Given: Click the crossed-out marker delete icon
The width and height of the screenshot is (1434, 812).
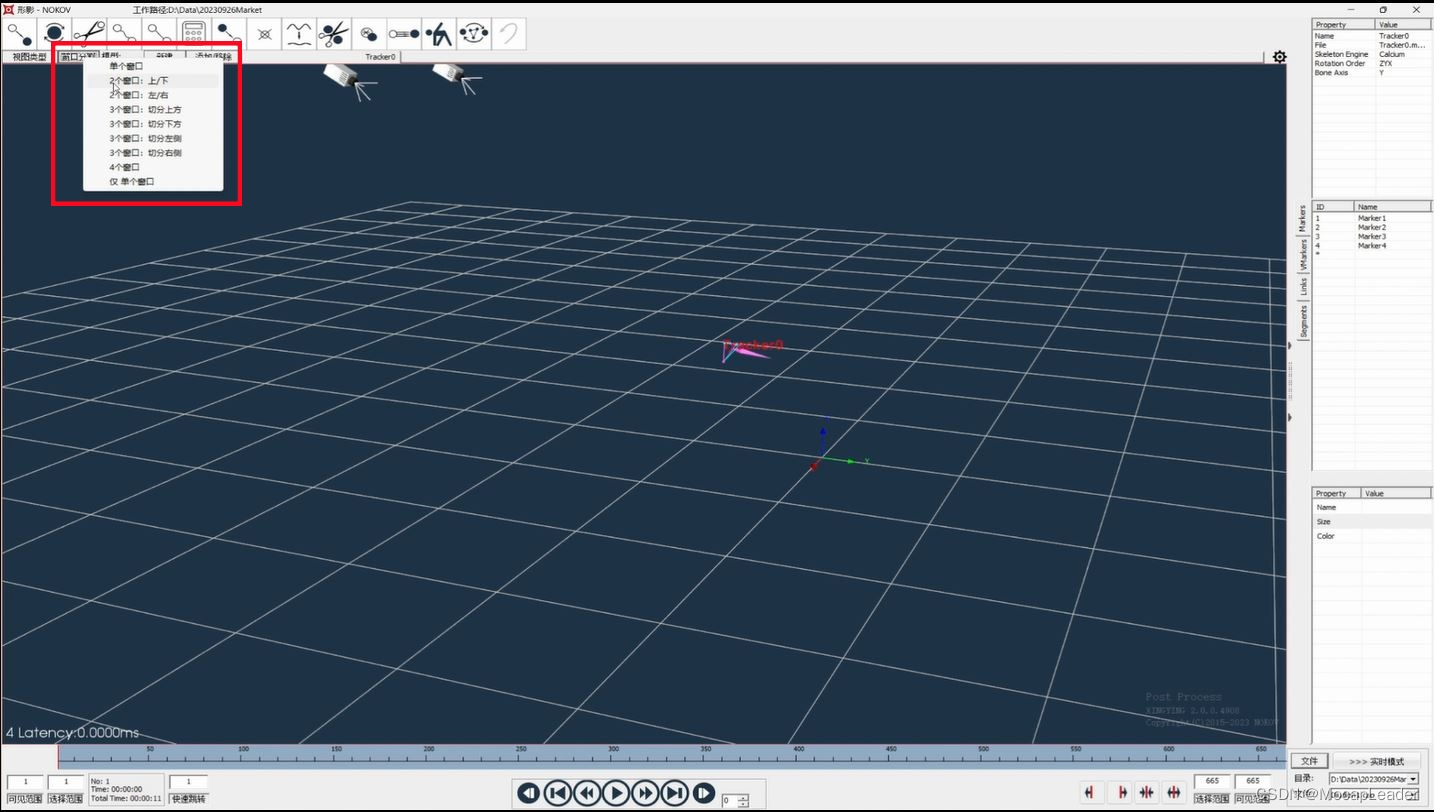Looking at the screenshot, I should [264, 33].
